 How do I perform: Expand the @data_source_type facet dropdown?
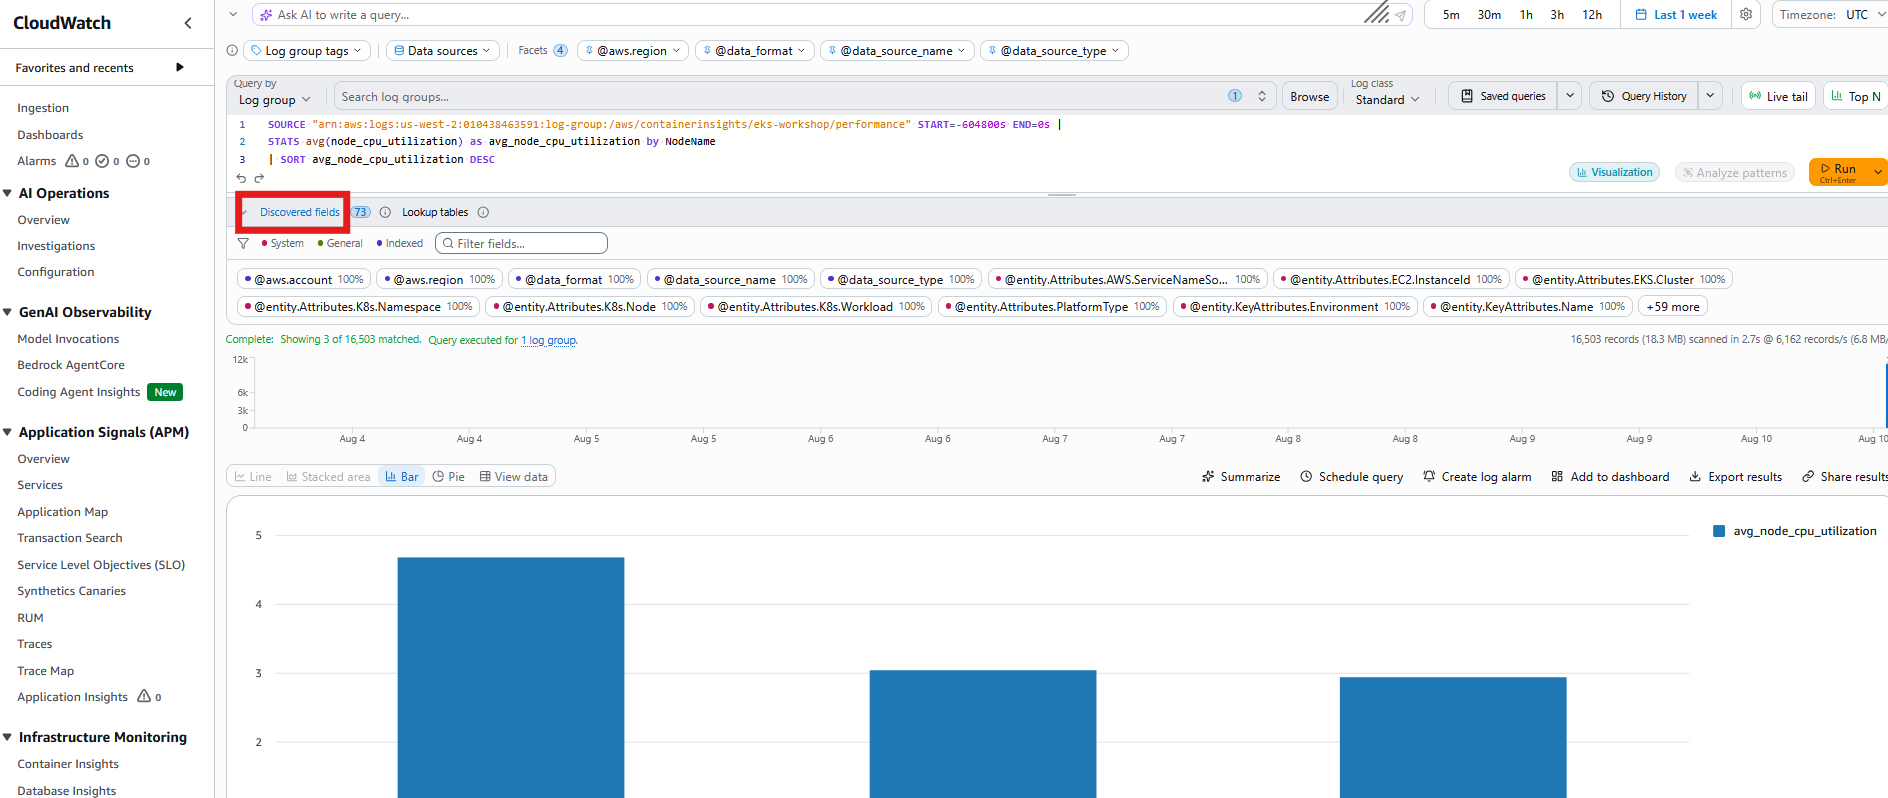(1054, 51)
